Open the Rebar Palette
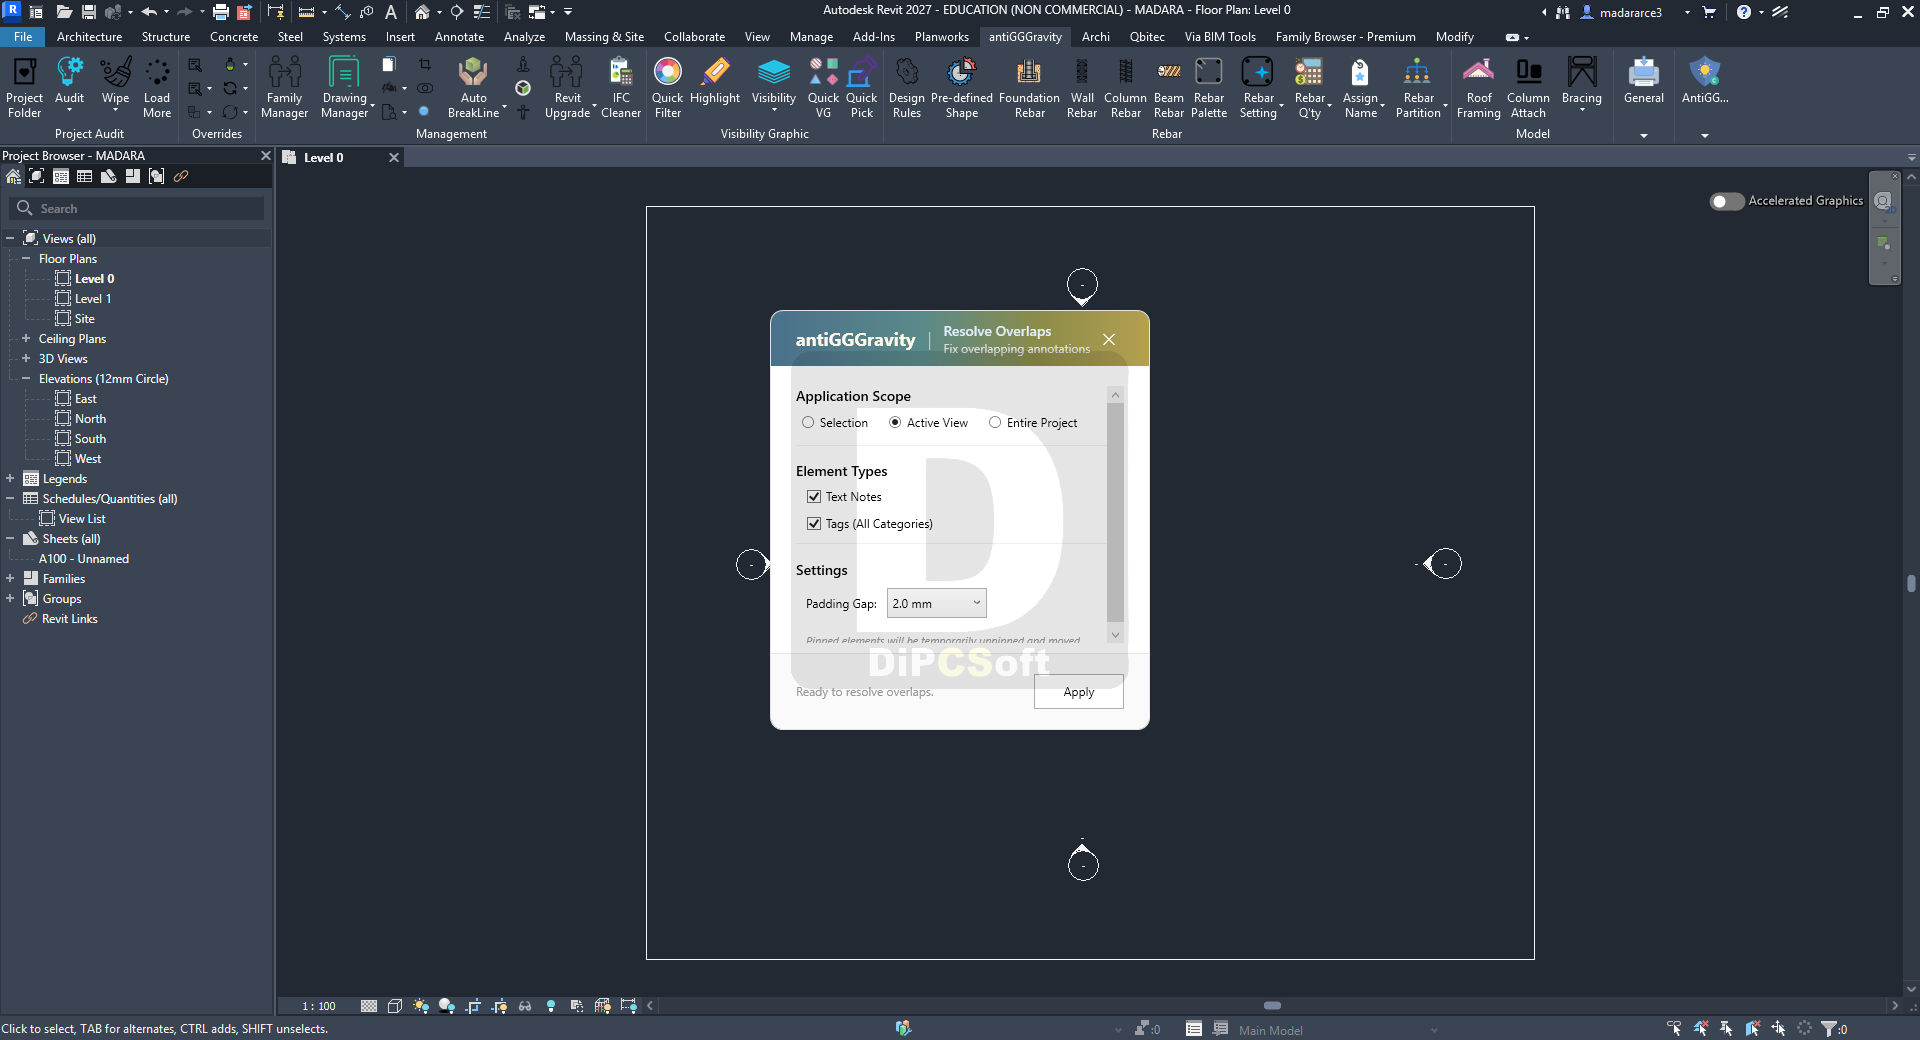The height and width of the screenshot is (1040, 1920). pos(1209,88)
